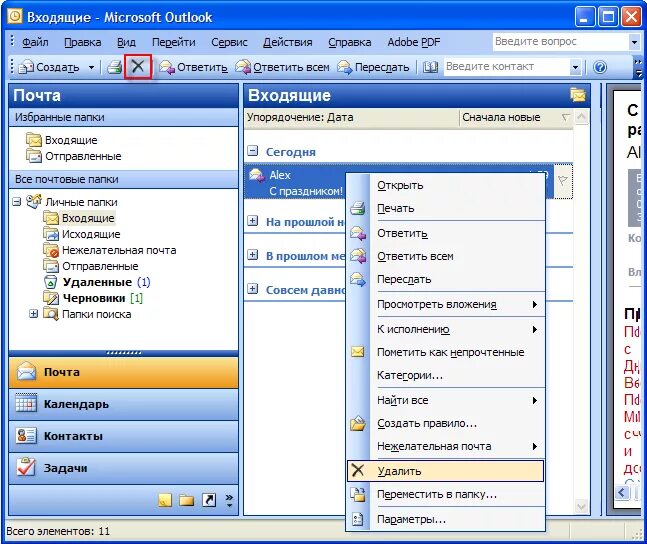647x544 pixels.
Task: Open the navigation pane configure buttons chevron
Action: pyautogui.click(x=229, y=500)
